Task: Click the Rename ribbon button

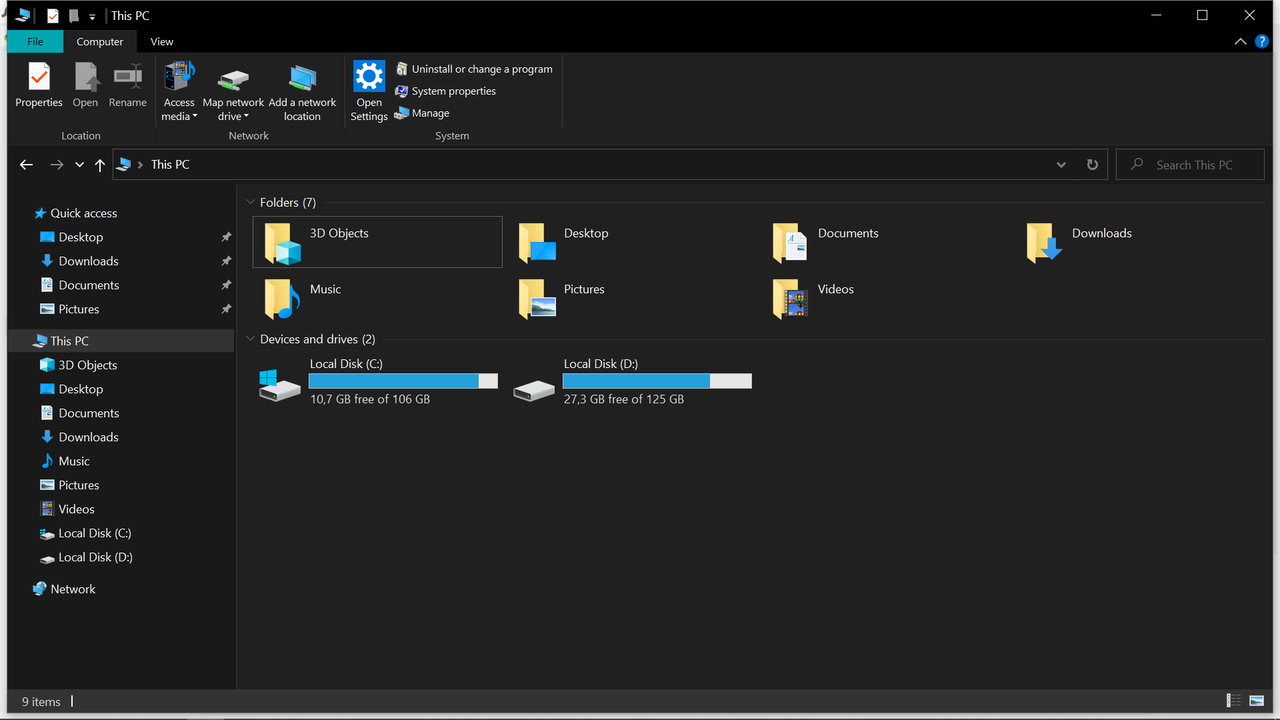Action: coord(127,85)
